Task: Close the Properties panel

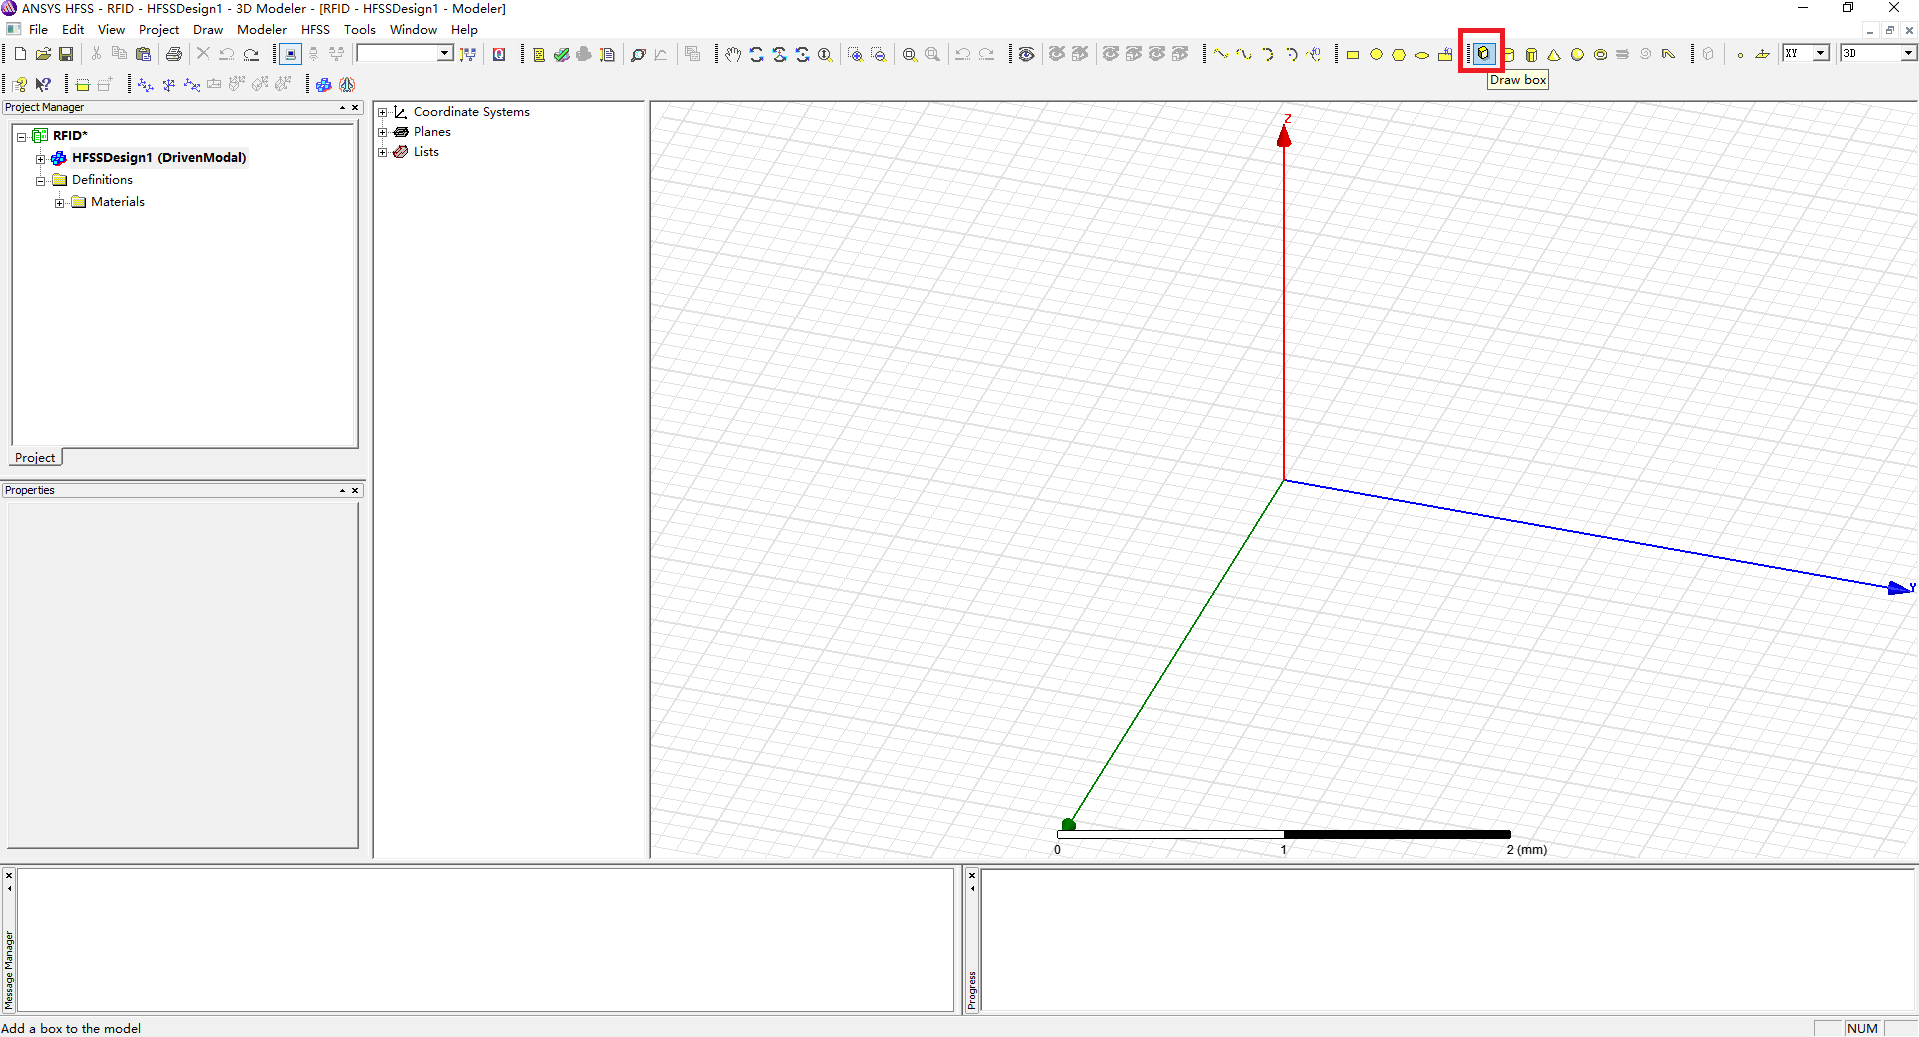Action: [355, 490]
